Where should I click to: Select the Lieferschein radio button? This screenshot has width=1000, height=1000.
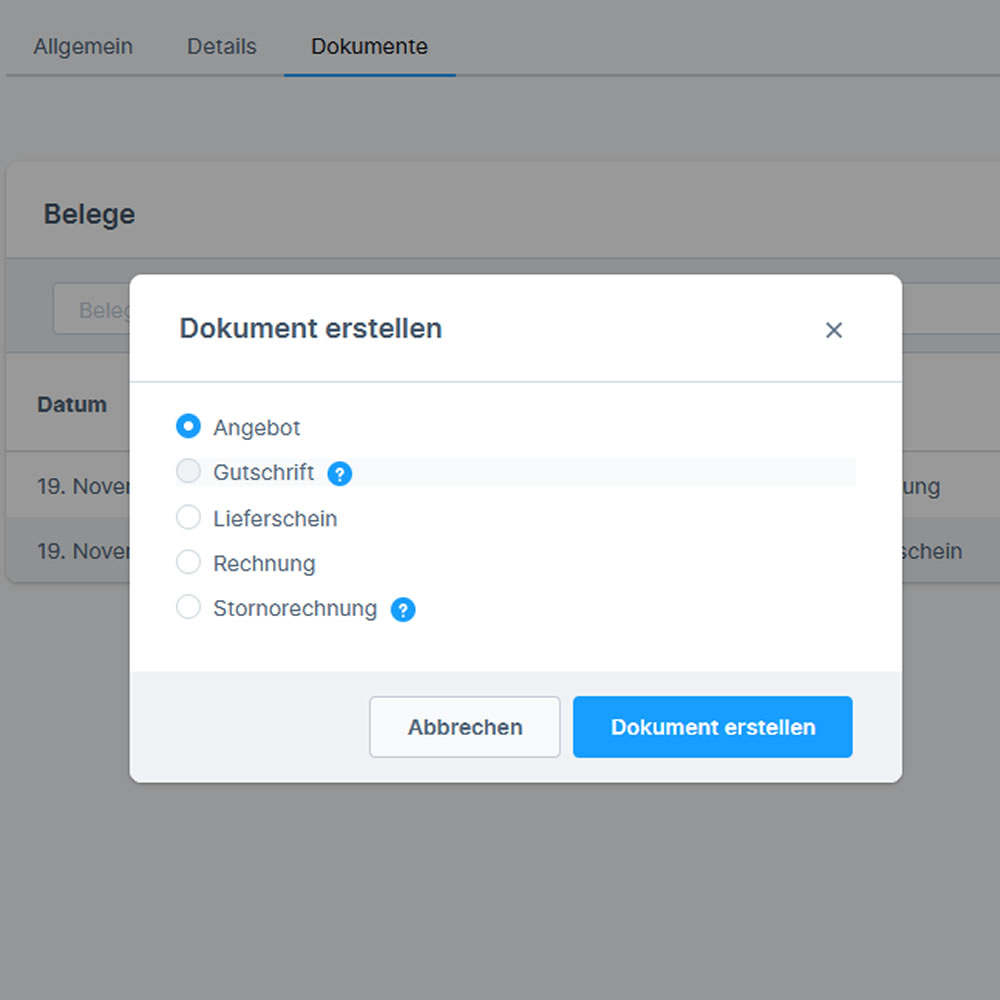(x=188, y=517)
